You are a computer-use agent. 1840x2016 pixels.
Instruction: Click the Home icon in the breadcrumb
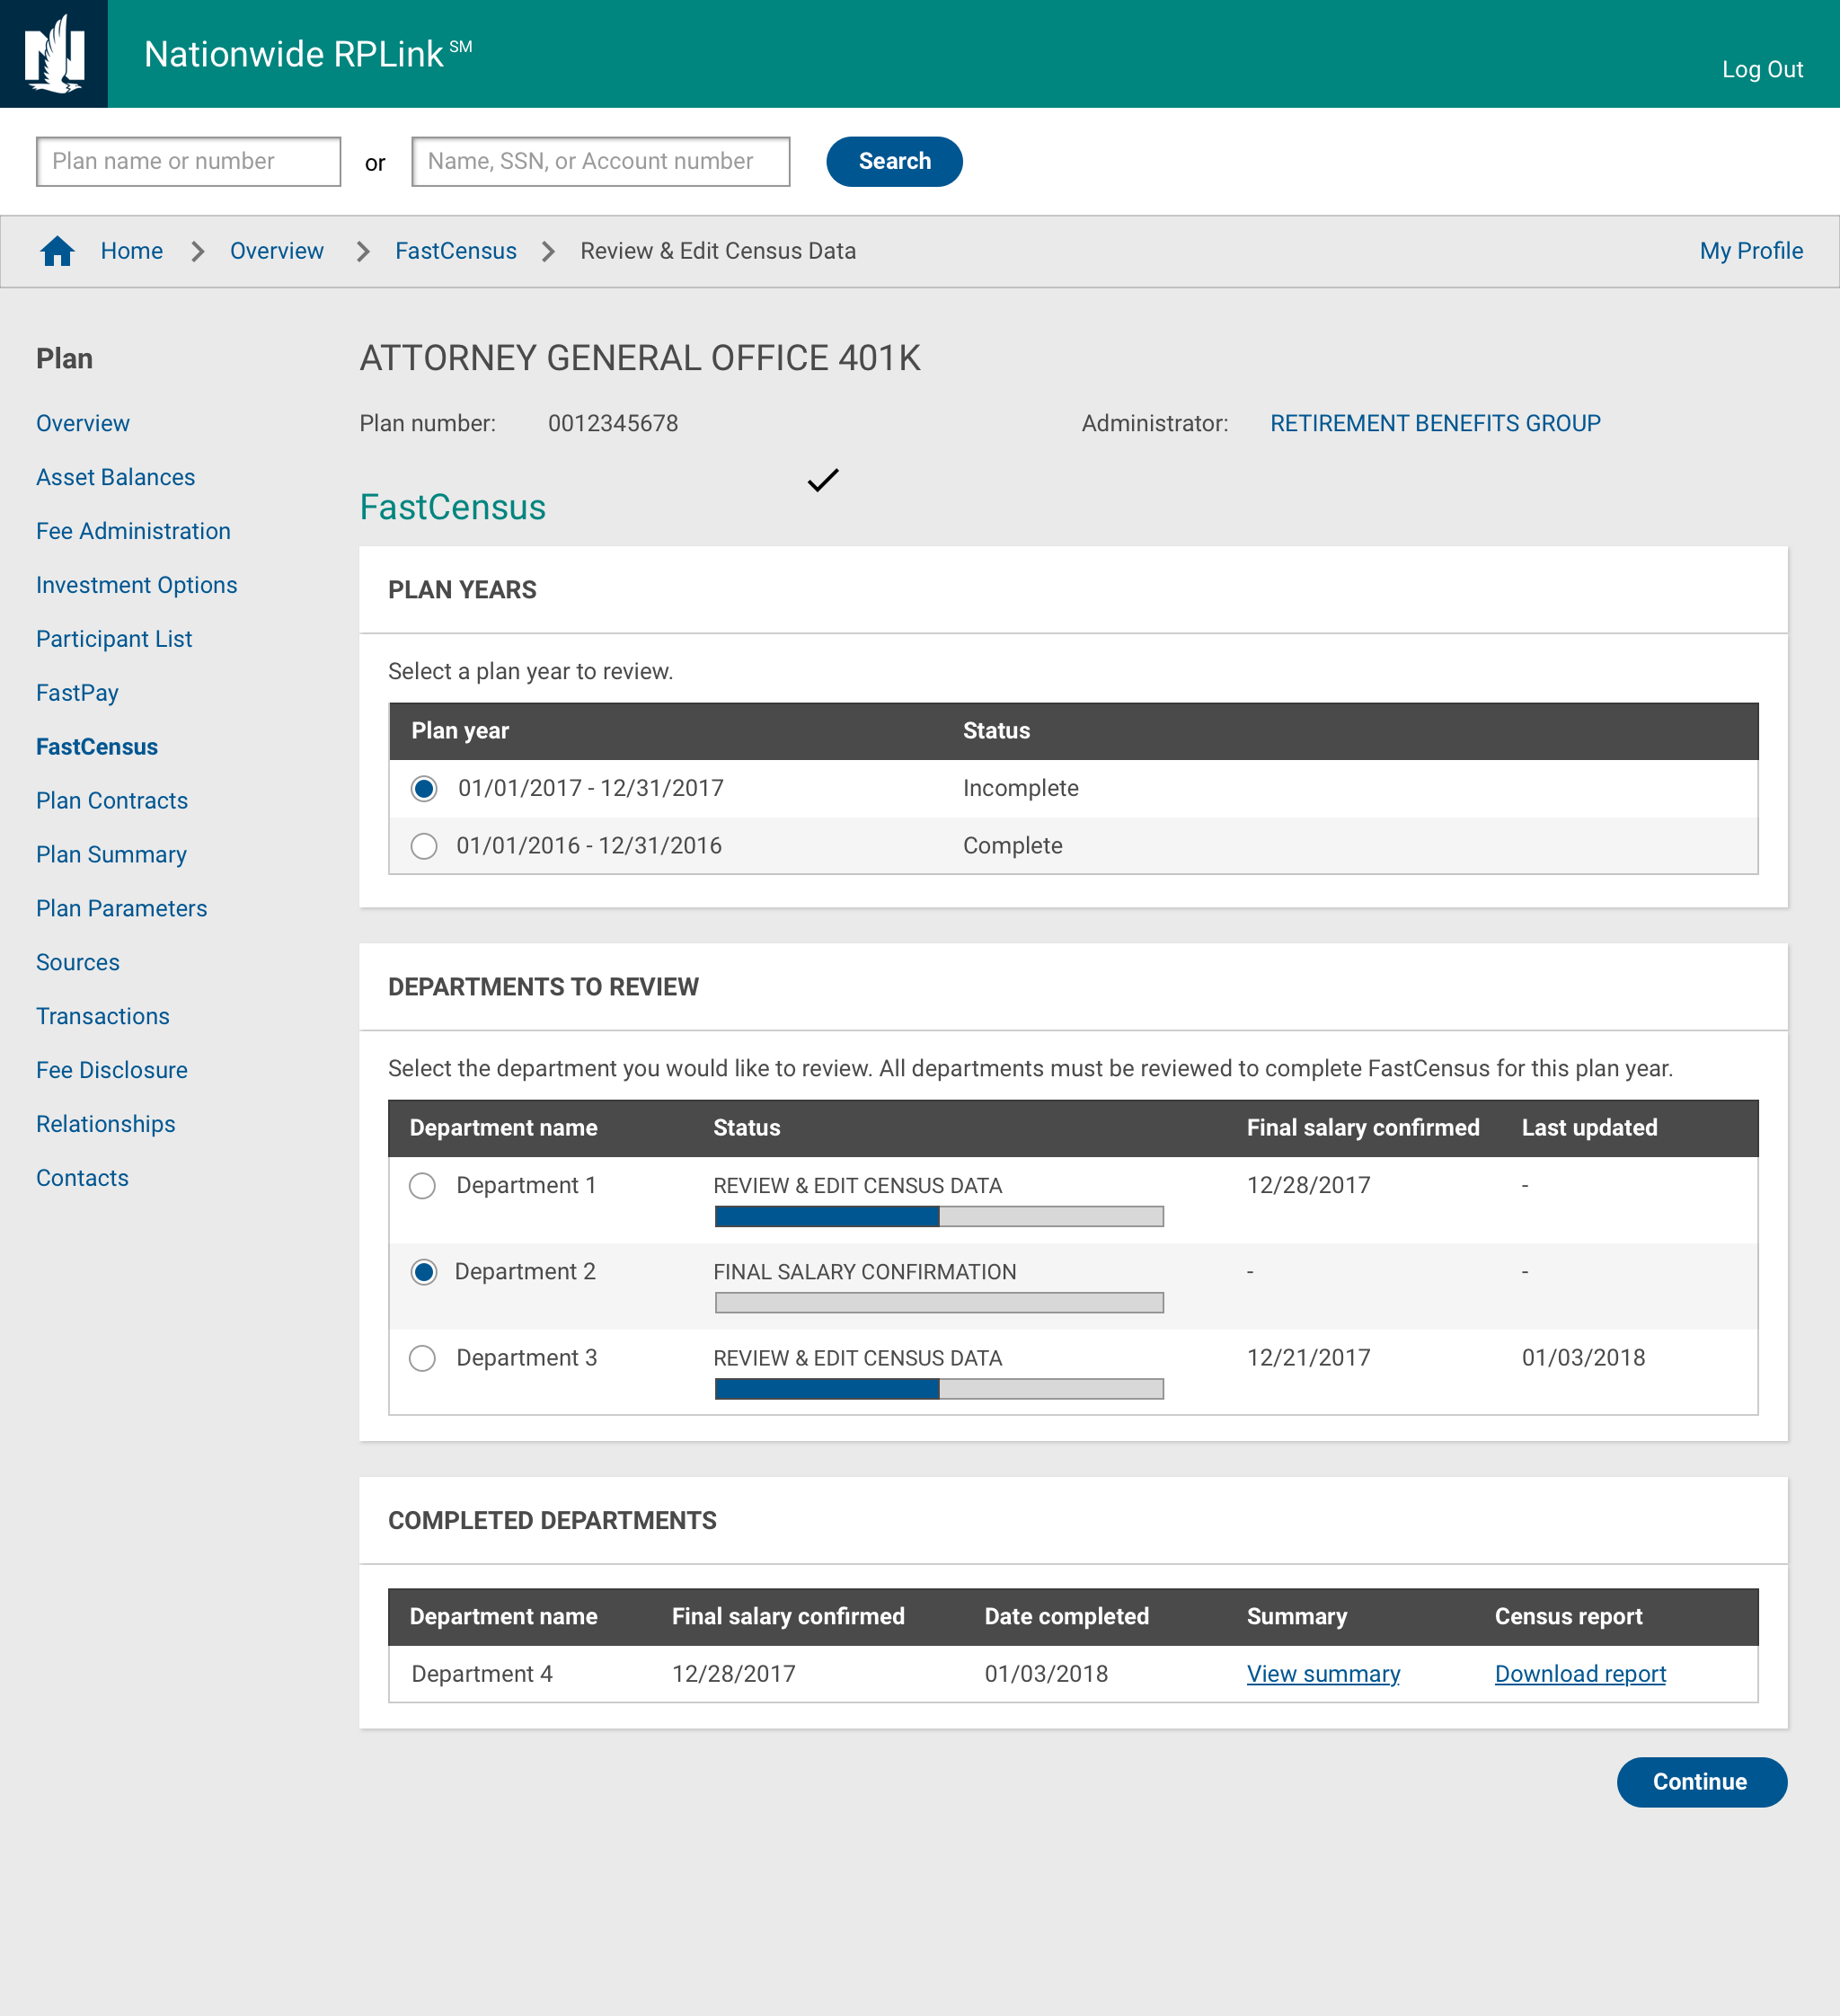click(57, 251)
